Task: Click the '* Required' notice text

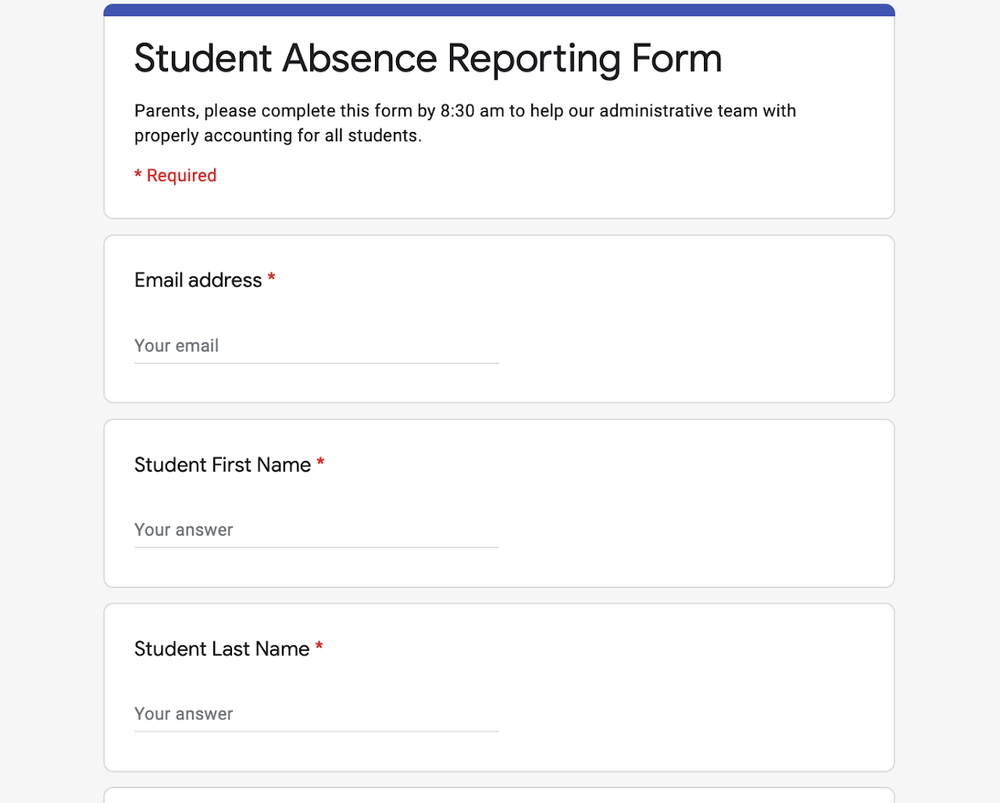Action: (175, 175)
